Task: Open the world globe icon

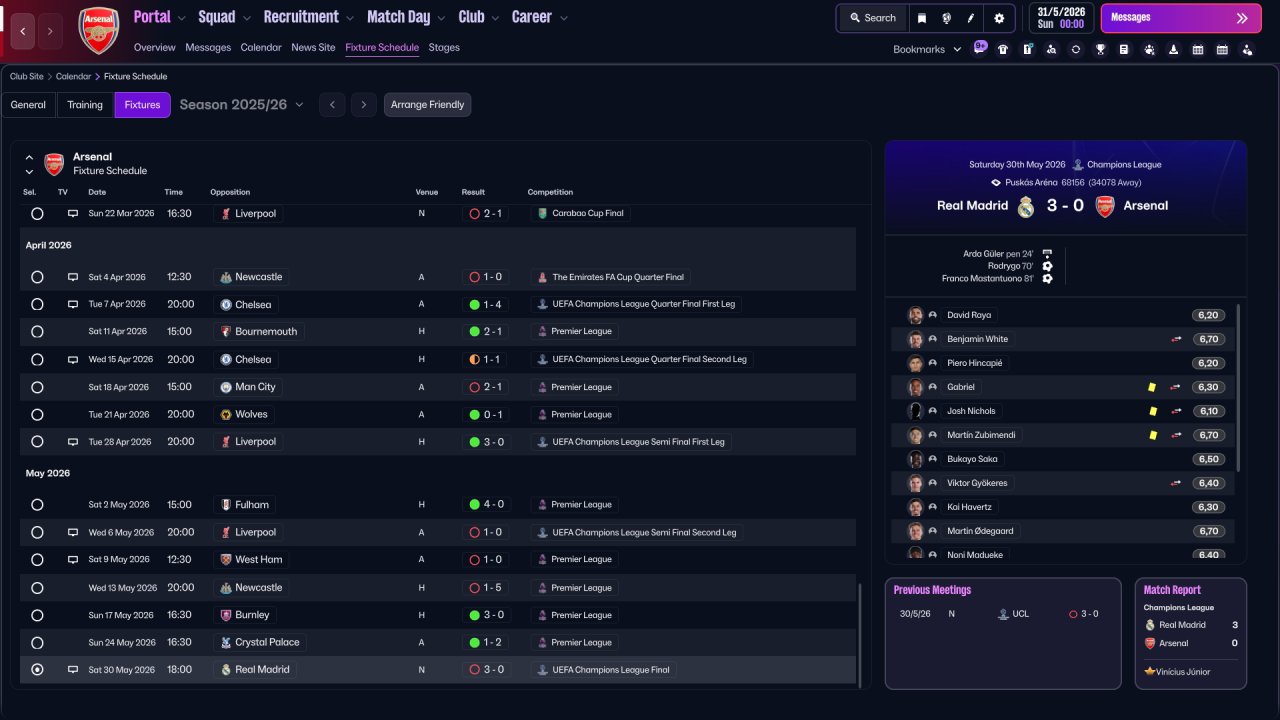Action: (x=946, y=18)
